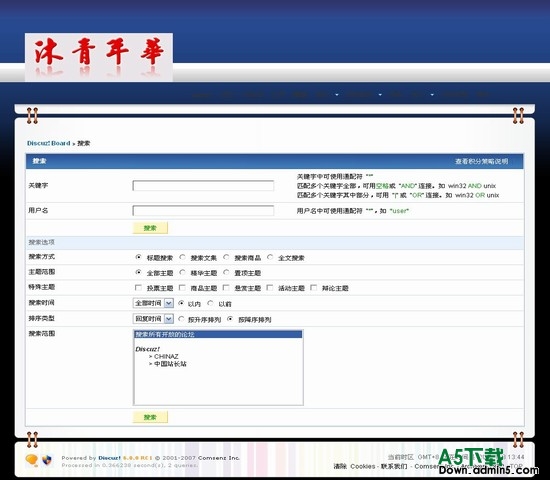The height and width of the screenshot is (480, 550).
Task: Open the 查看积分策略说明 link
Action: pyautogui.click(x=482, y=161)
